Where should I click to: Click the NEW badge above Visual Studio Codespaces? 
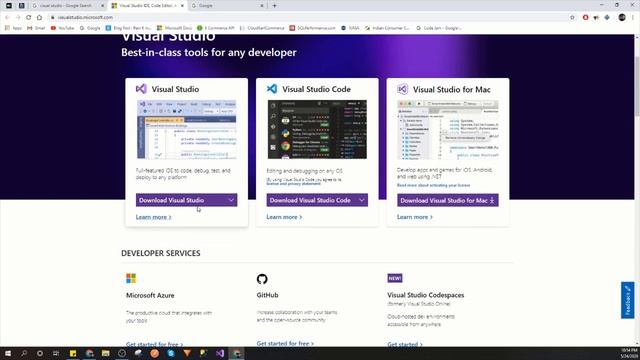(395, 278)
